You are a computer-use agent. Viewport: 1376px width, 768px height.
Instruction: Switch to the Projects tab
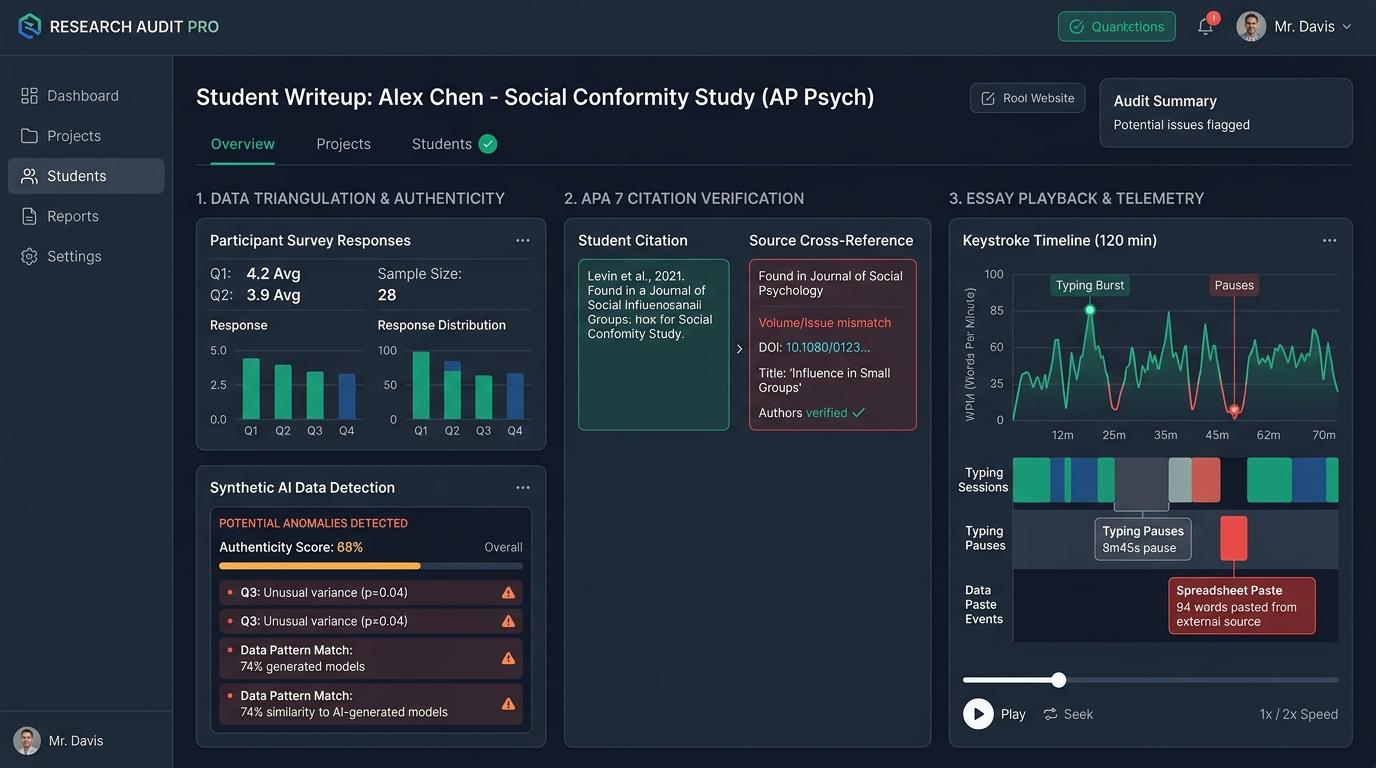click(x=344, y=144)
